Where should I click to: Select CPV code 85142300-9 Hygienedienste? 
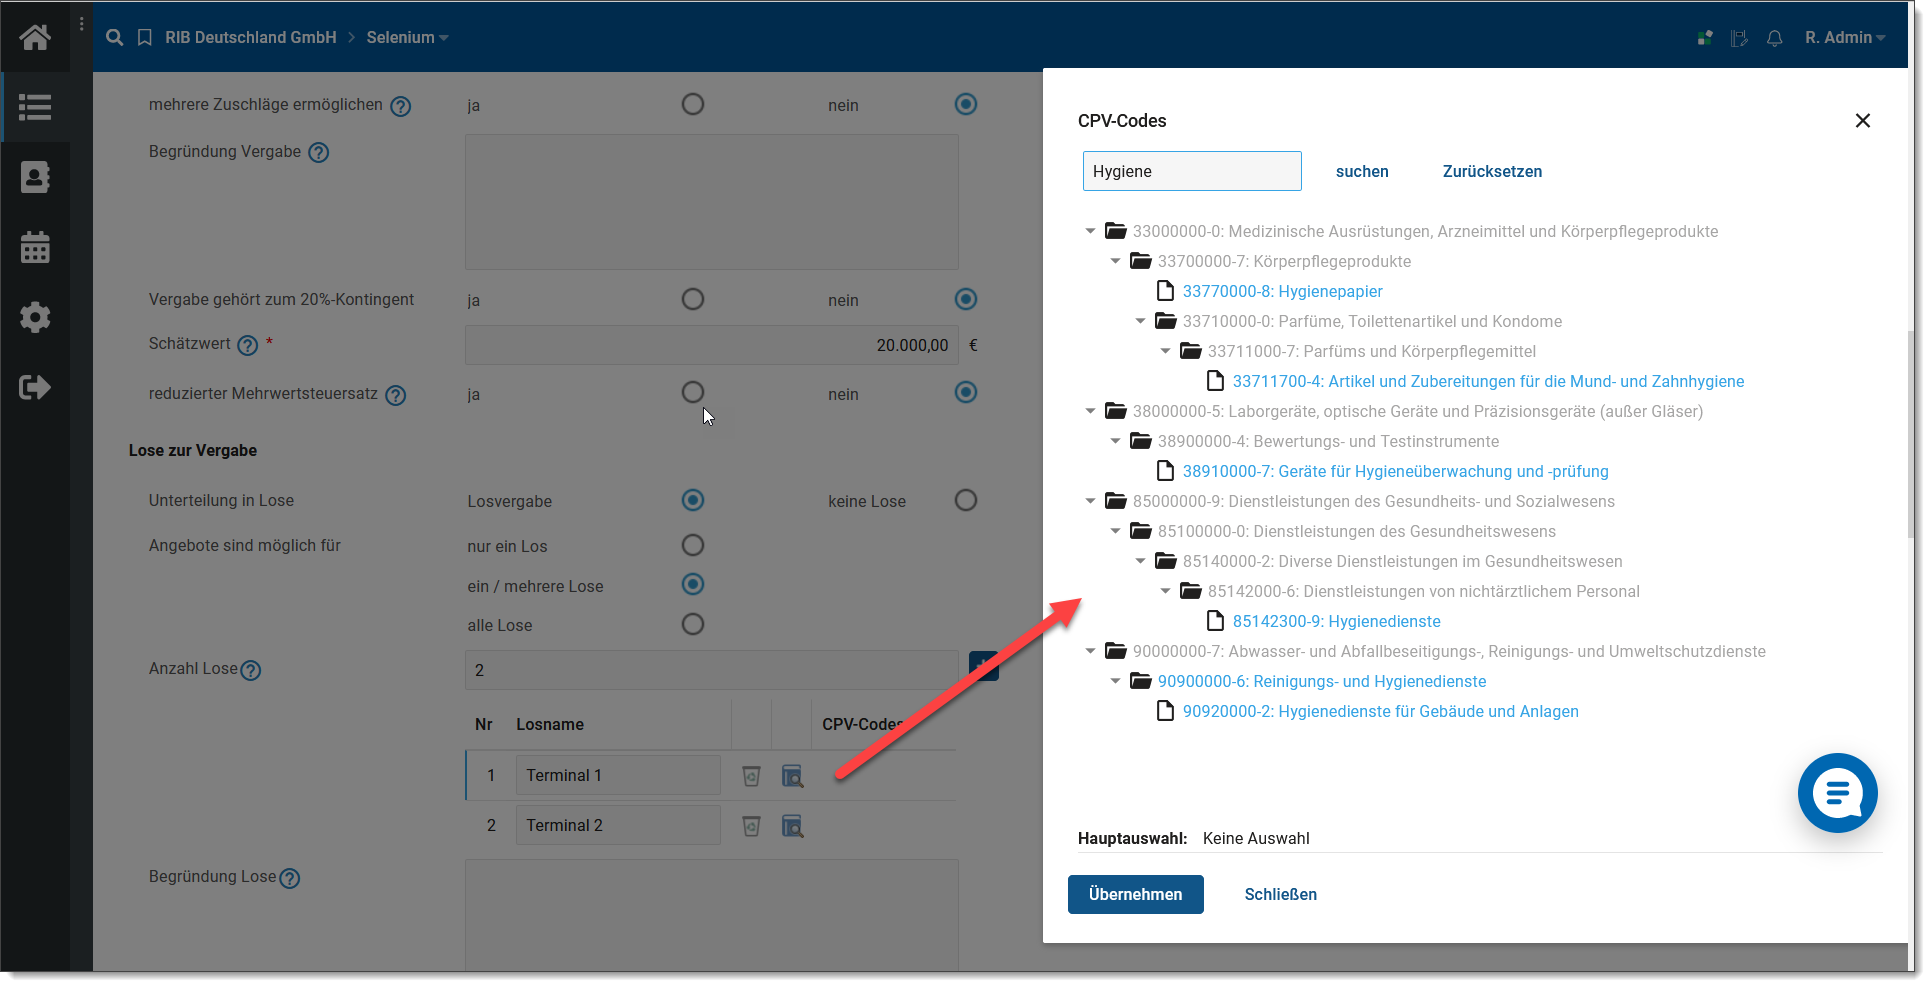pos(1335,621)
